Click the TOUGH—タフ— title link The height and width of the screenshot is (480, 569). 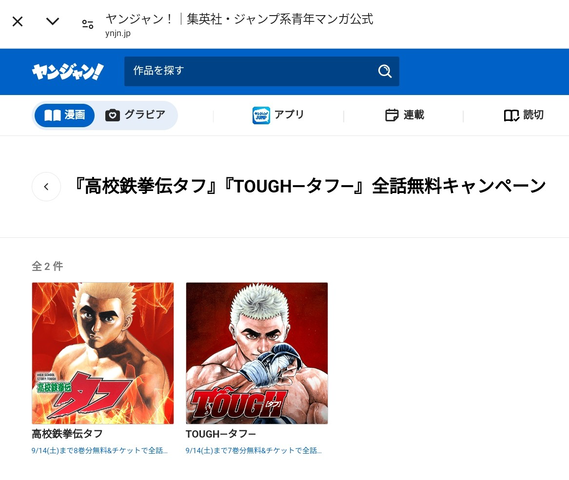(221, 434)
